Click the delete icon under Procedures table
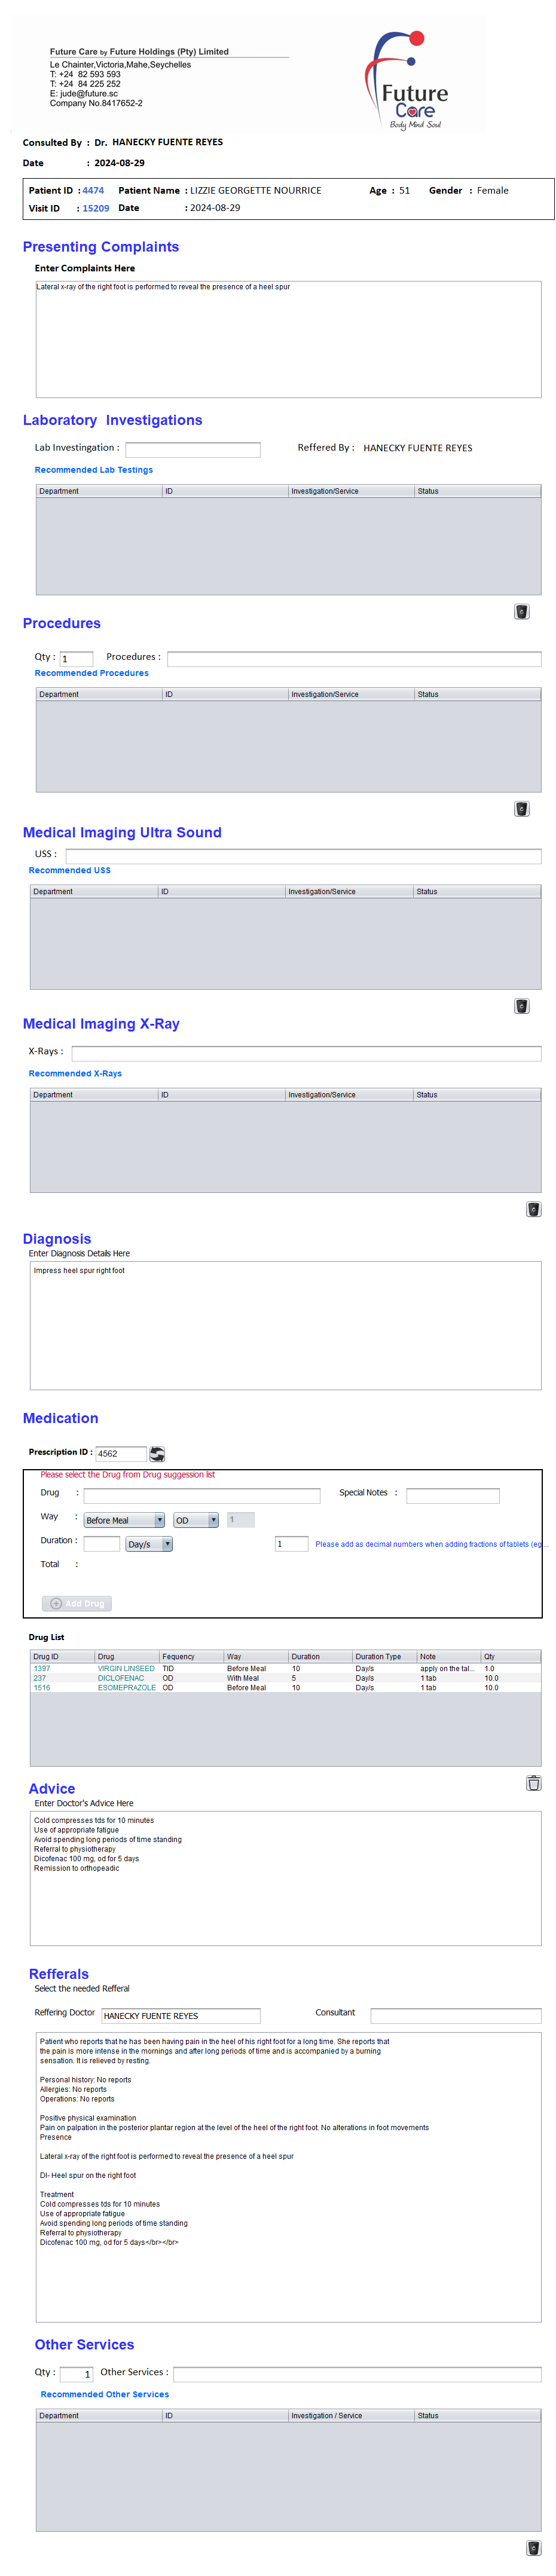This screenshot has height=2576, width=556. (x=521, y=808)
